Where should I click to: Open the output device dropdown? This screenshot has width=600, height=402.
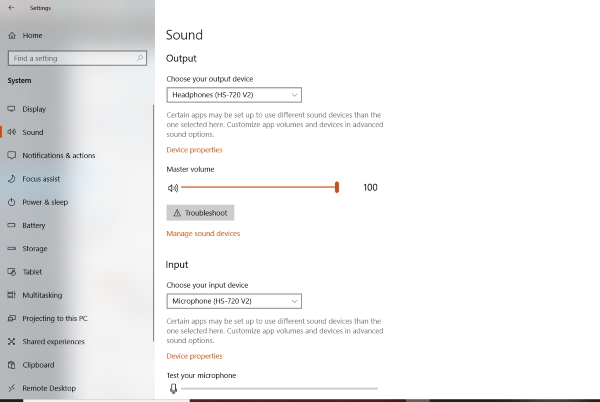click(x=234, y=95)
